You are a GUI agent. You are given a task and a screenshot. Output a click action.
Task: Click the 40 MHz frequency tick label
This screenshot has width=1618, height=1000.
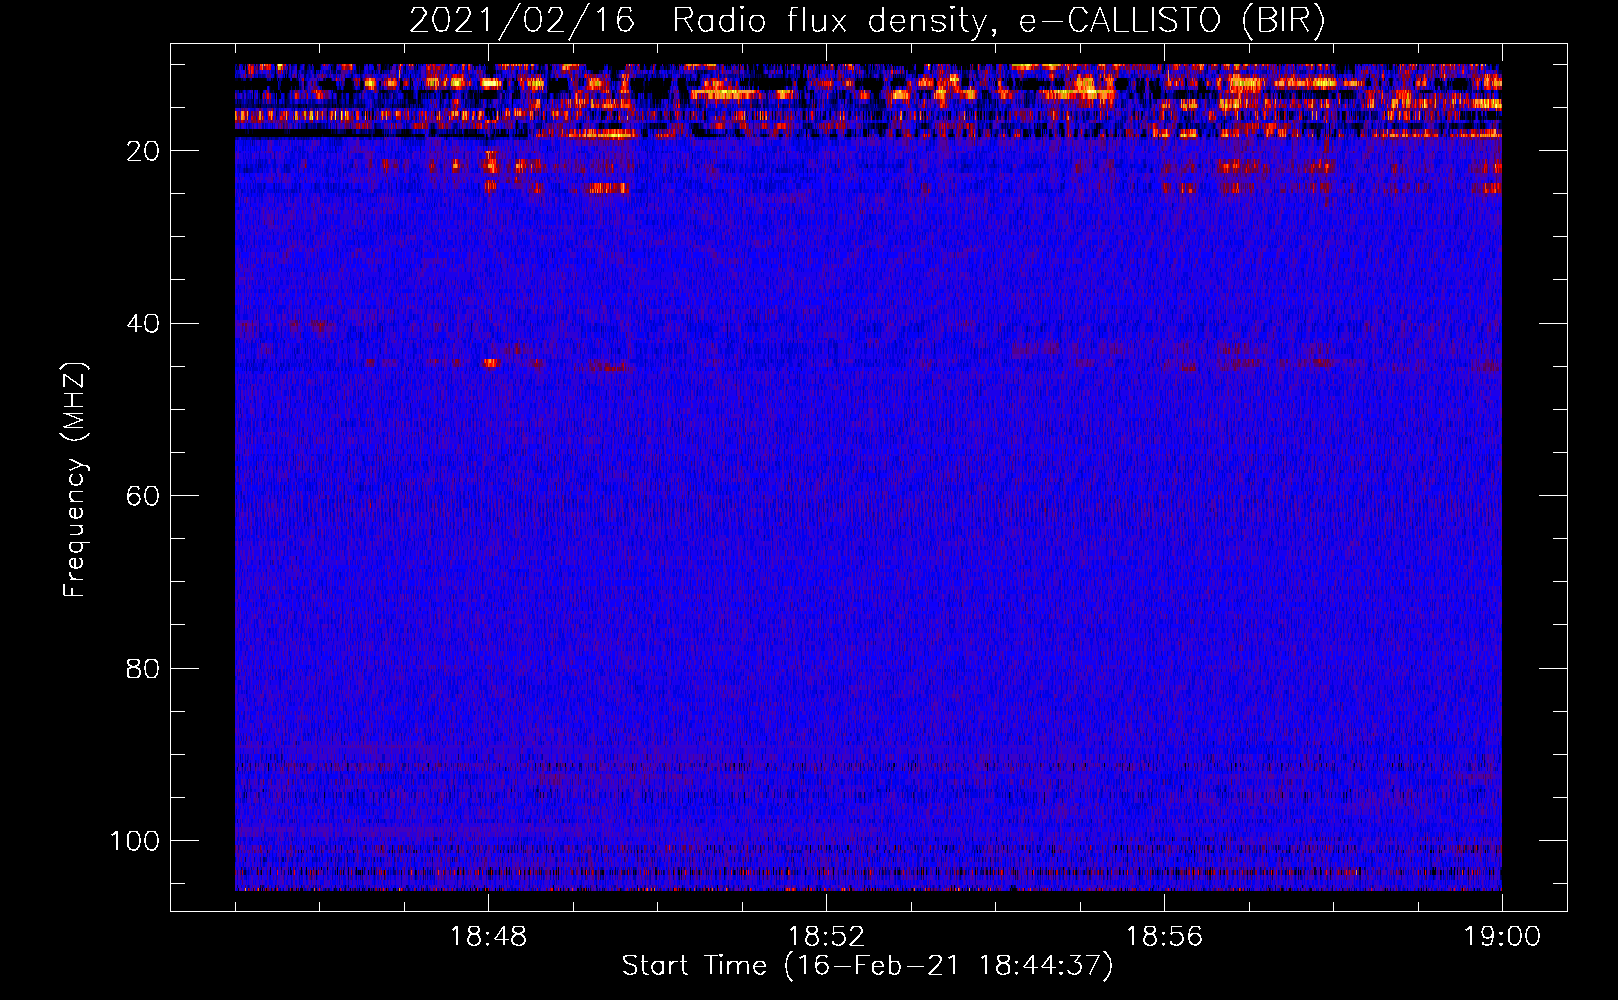click(x=143, y=323)
